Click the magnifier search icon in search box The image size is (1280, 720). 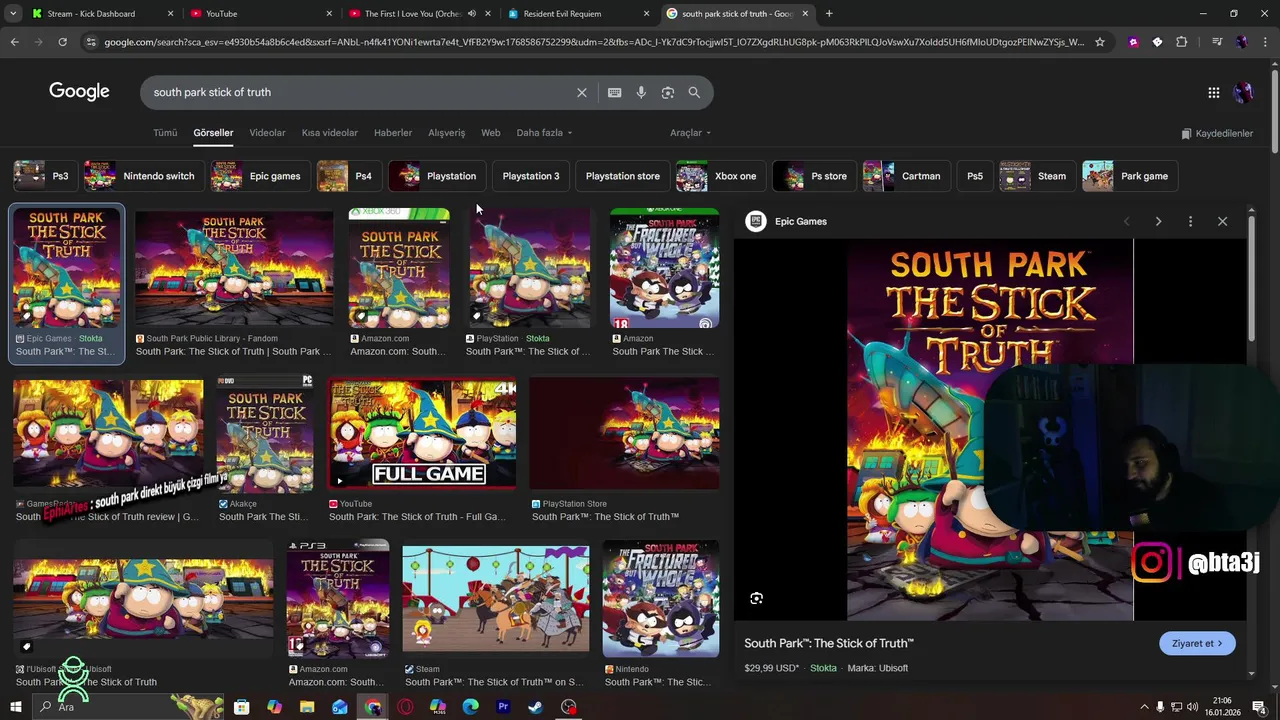pos(694,92)
